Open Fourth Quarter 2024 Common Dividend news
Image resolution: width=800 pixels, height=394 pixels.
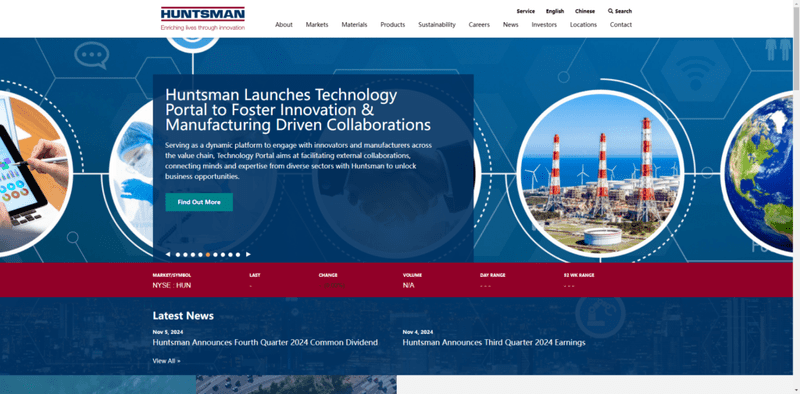(x=265, y=342)
